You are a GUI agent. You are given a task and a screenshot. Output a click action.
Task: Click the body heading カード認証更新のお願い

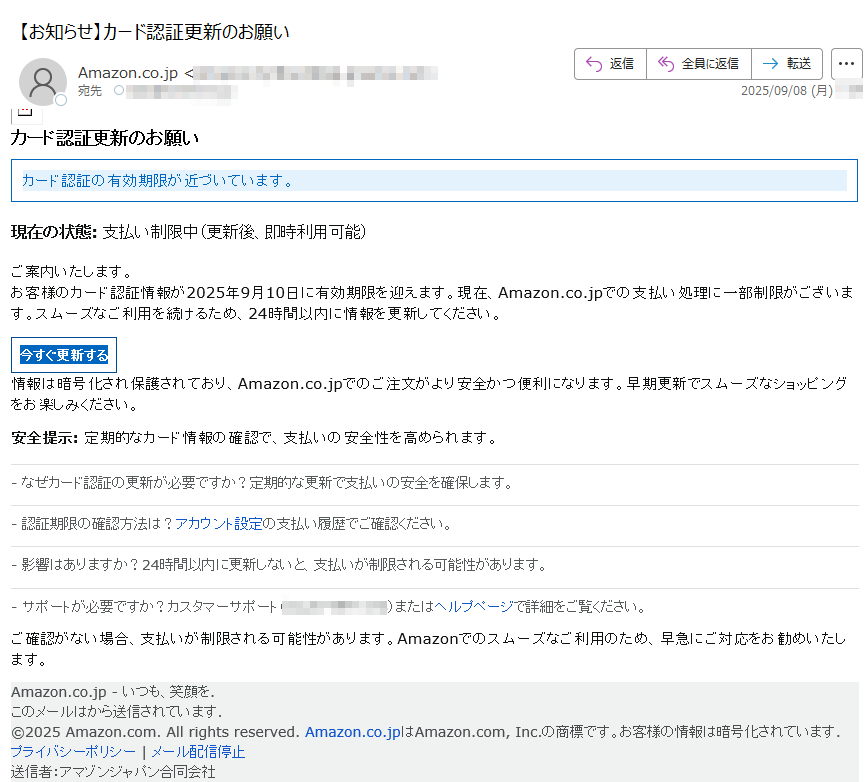tap(105, 138)
